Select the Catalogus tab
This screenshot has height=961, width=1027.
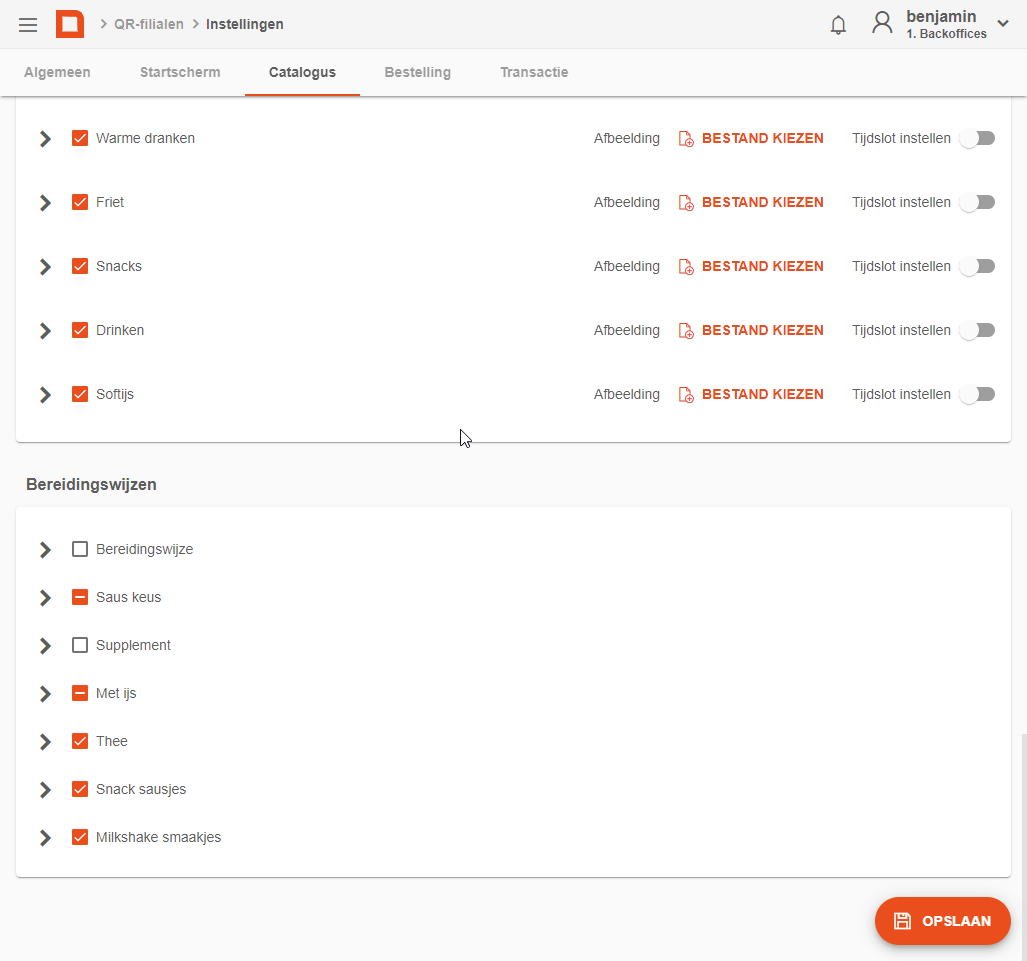pyautogui.click(x=302, y=72)
